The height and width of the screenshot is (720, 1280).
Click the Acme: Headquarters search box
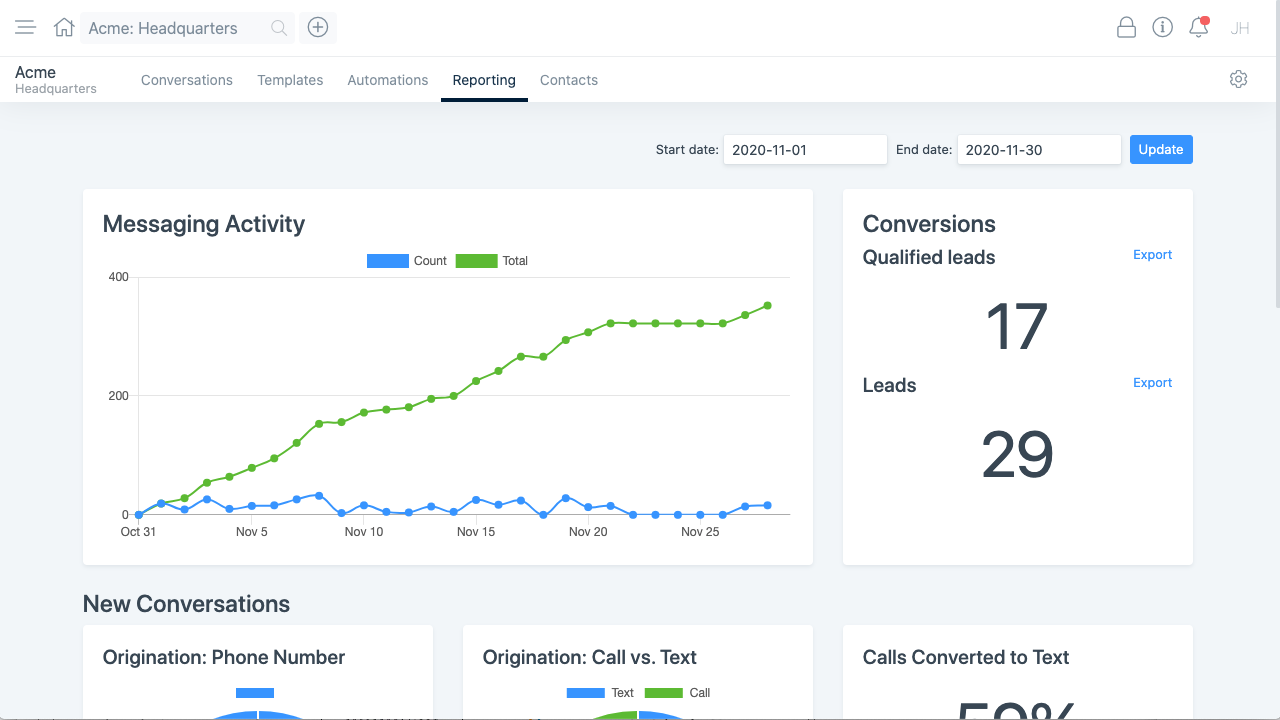point(189,28)
